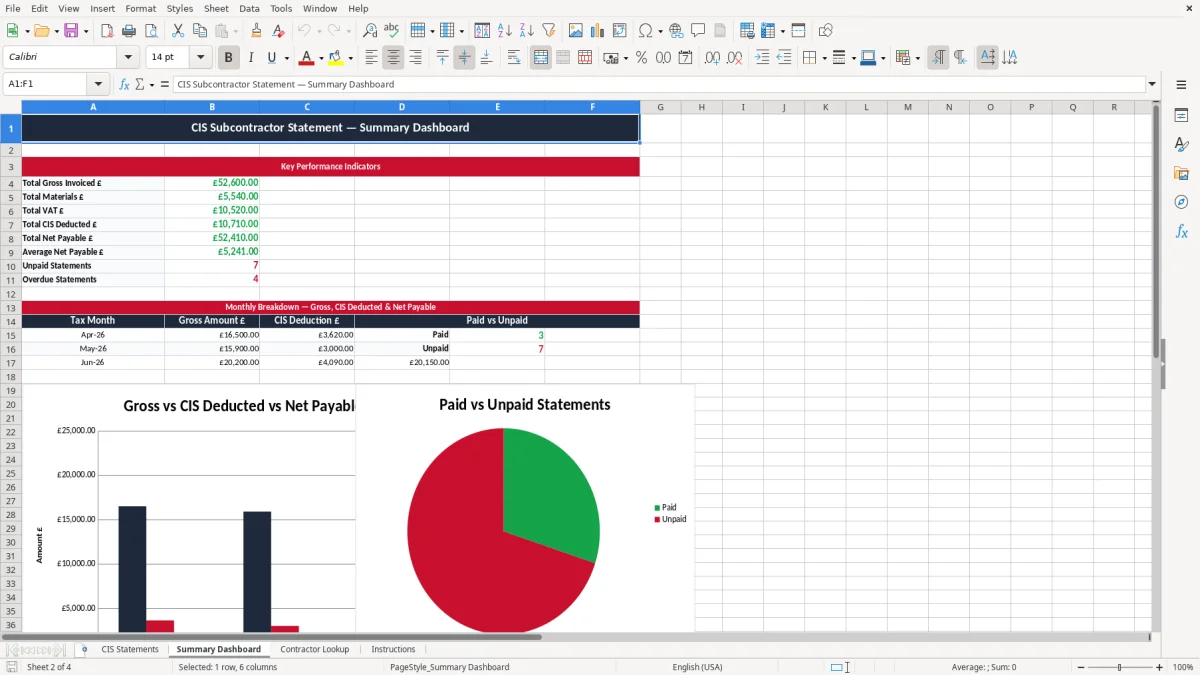The image size is (1200, 675).
Task: Click the Add Decimal Place icon
Action: pos(712,58)
